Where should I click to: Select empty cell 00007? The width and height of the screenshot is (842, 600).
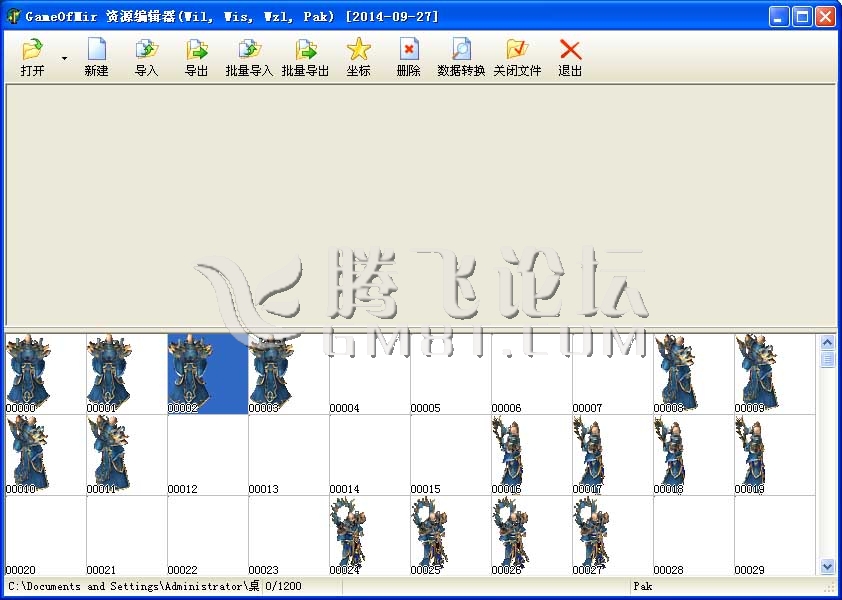point(613,374)
